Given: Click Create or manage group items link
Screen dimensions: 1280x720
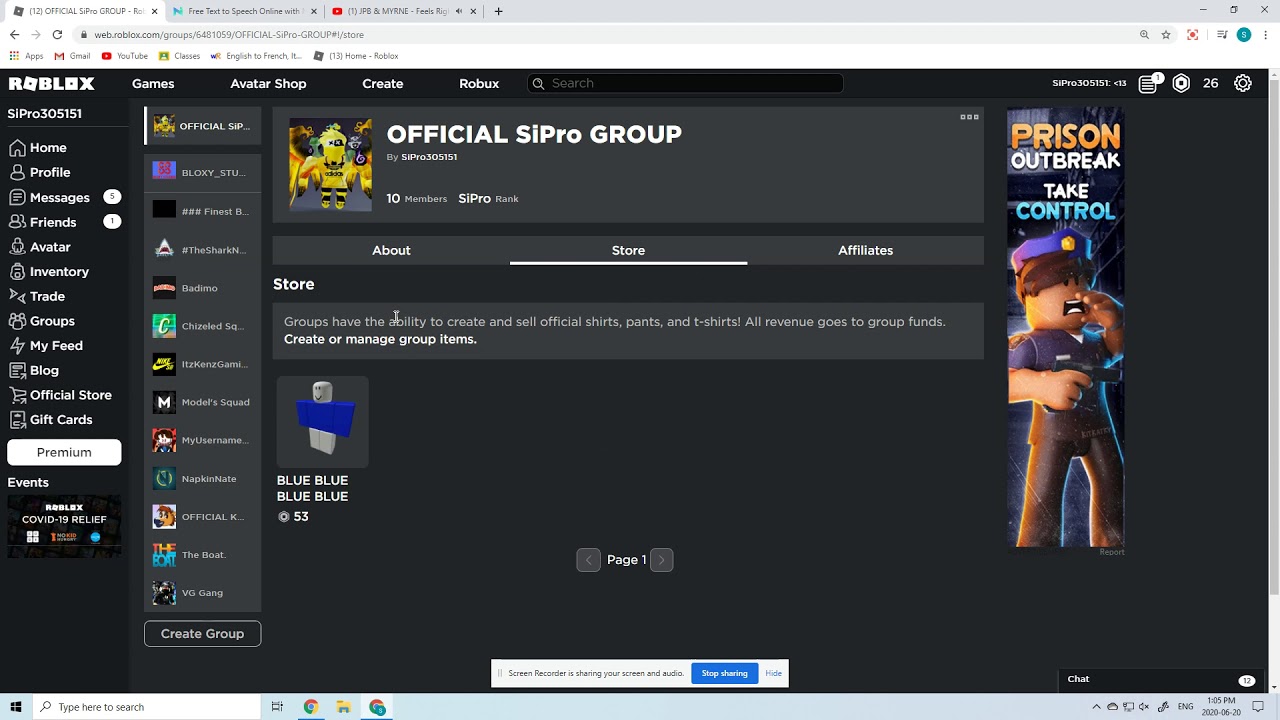Looking at the screenshot, I should tap(380, 339).
